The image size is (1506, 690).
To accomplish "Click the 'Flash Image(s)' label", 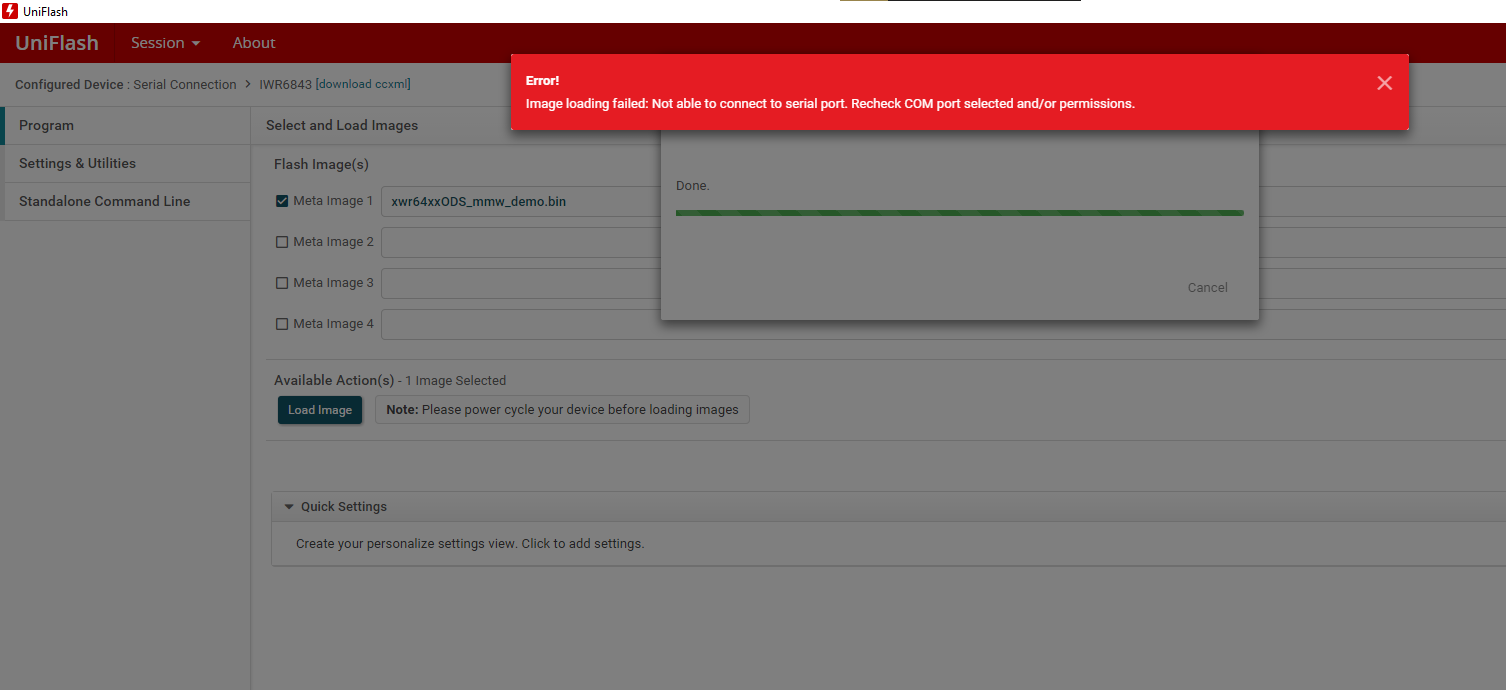I will 321,164.
